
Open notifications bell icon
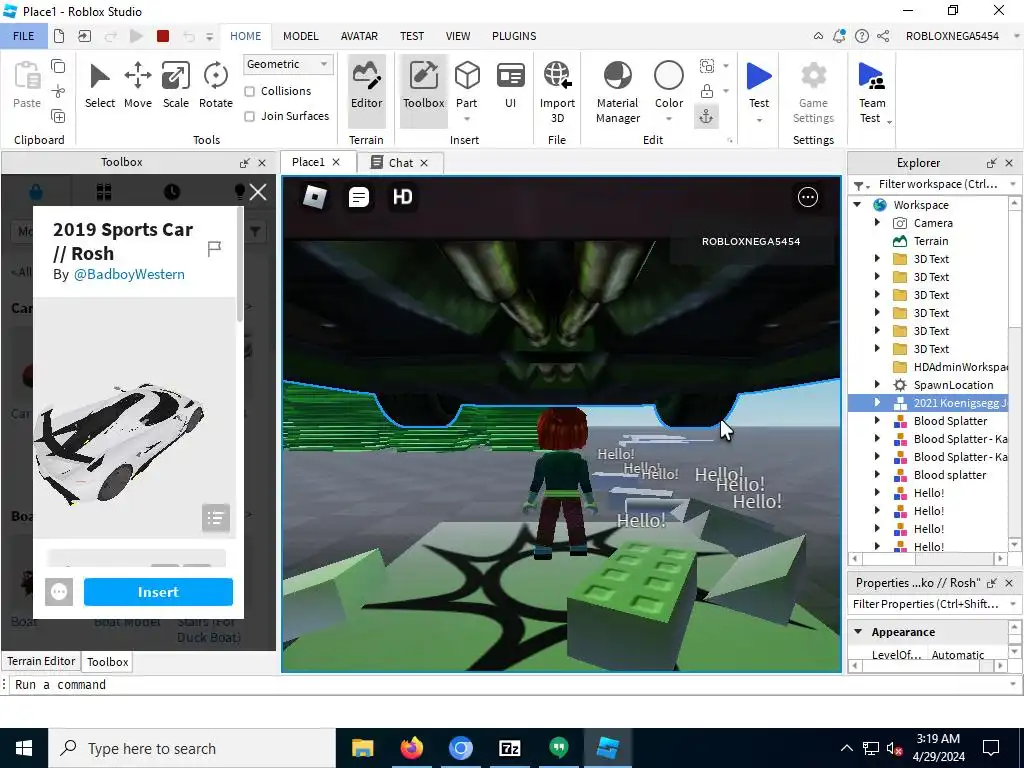point(839,36)
